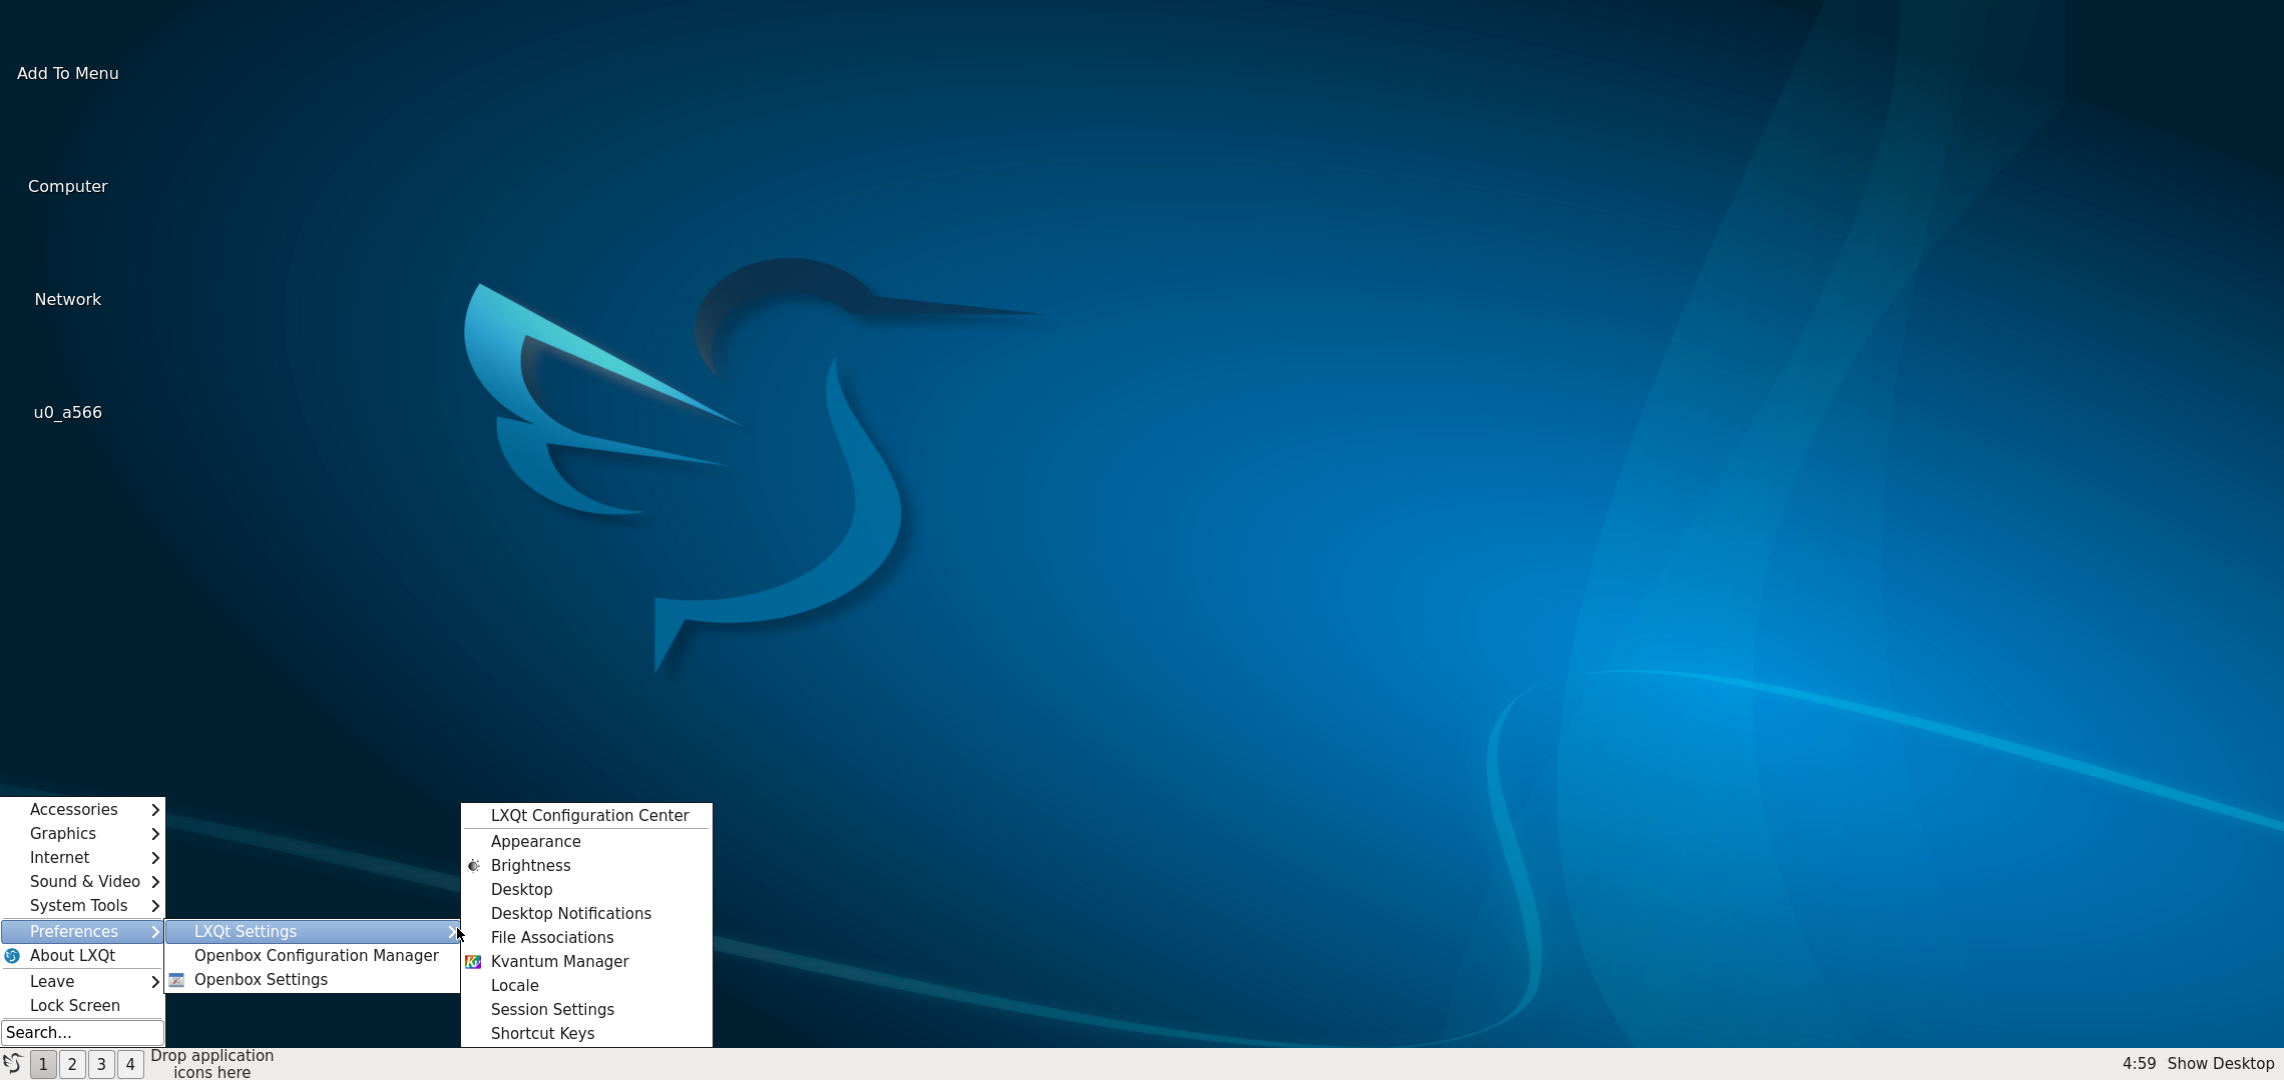The width and height of the screenshot is (2284, 1080).
Task: Click the menu Search field
Action: [x=82, y=1032]
